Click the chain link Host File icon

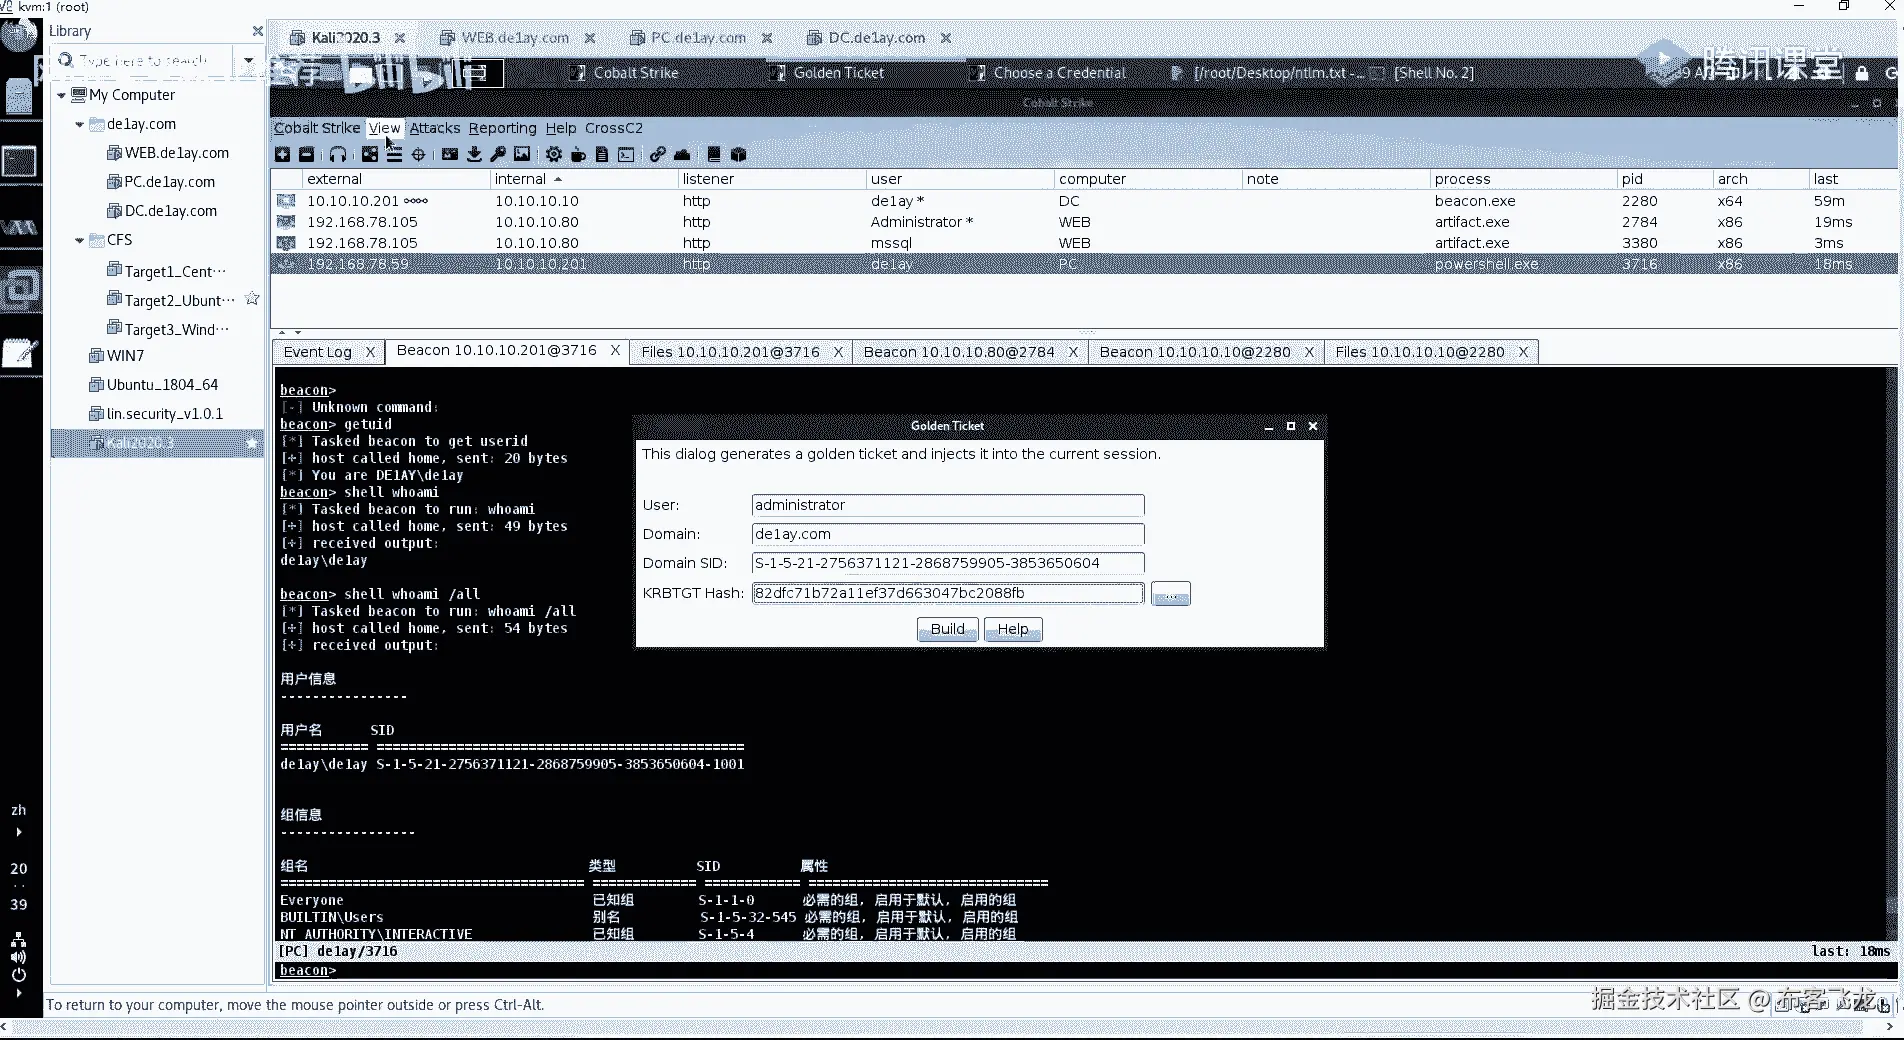(657, 154)
